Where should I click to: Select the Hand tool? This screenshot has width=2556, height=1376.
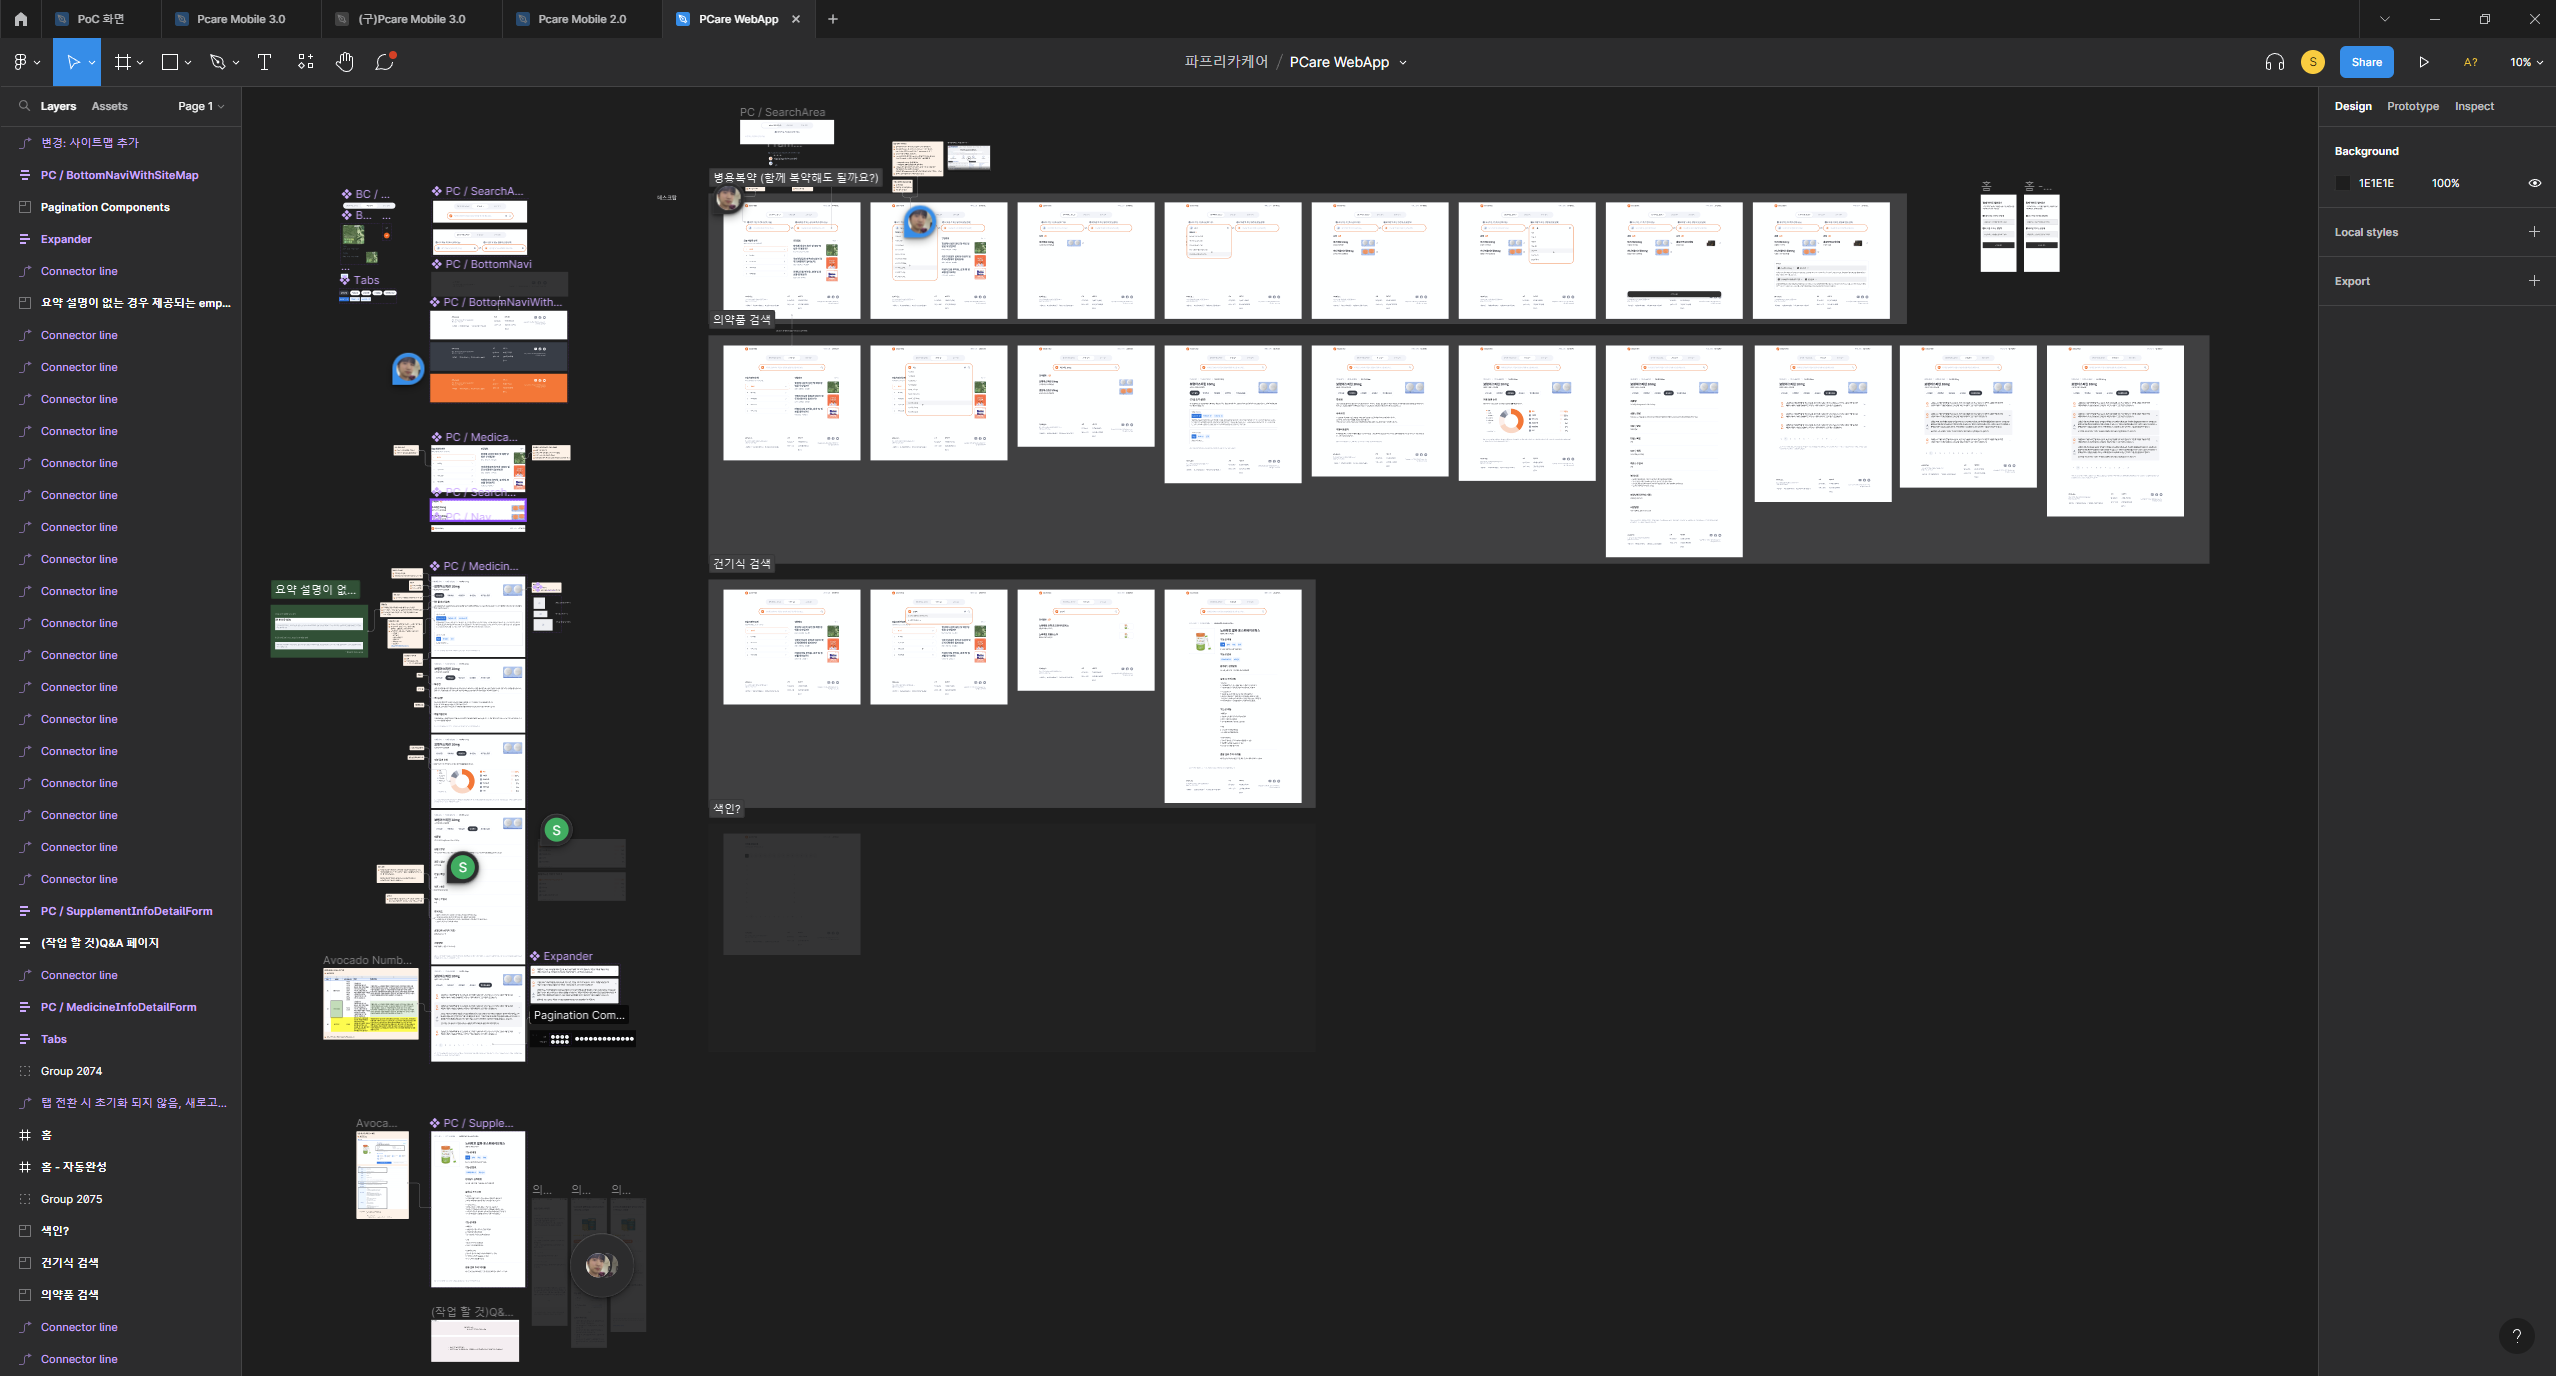[x=344, y=62]
